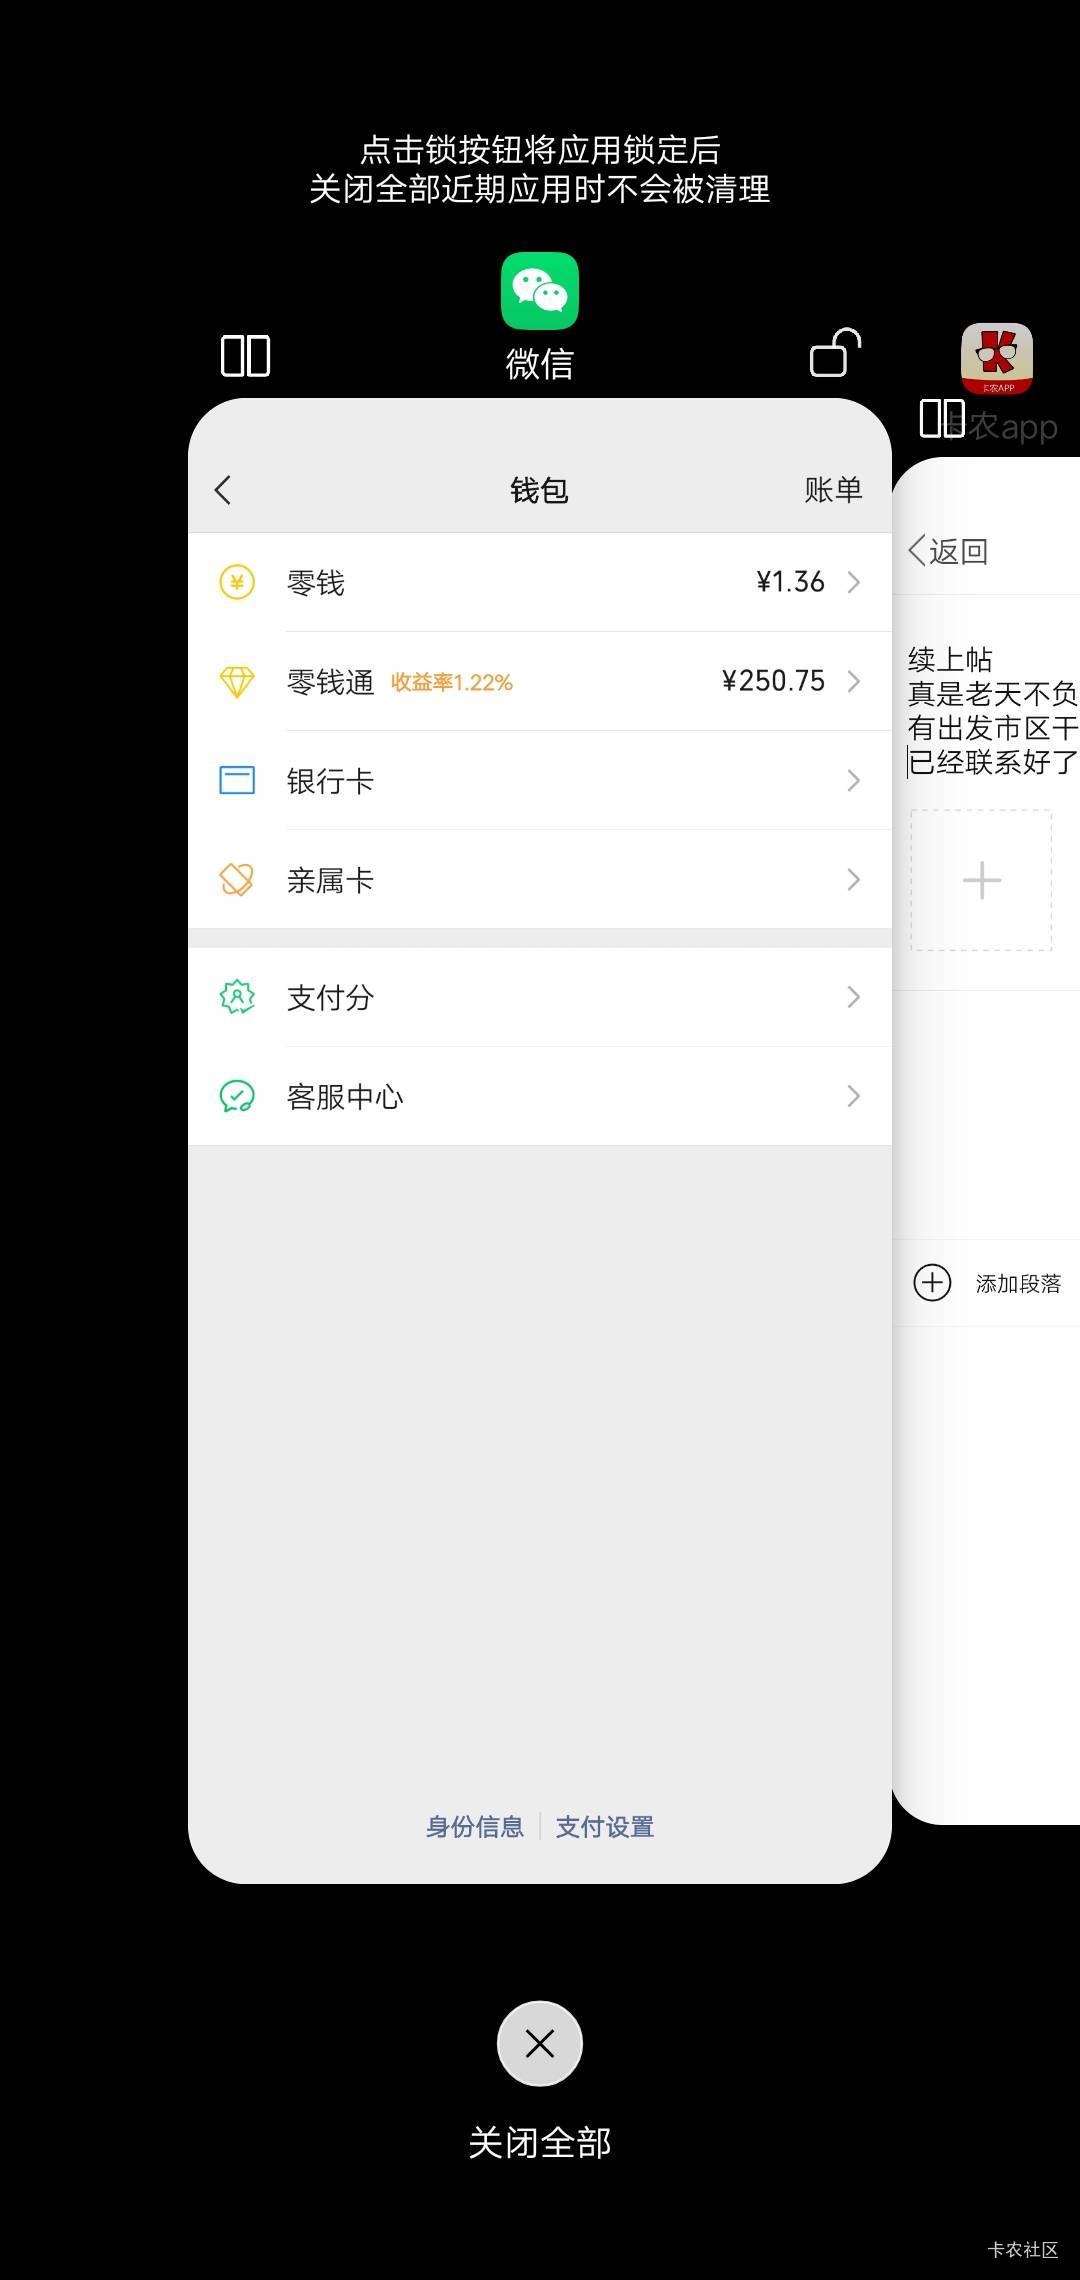Tap the 收益率1.22% label
This screenshot has height=2280, width=1080.
click(452, 682)
